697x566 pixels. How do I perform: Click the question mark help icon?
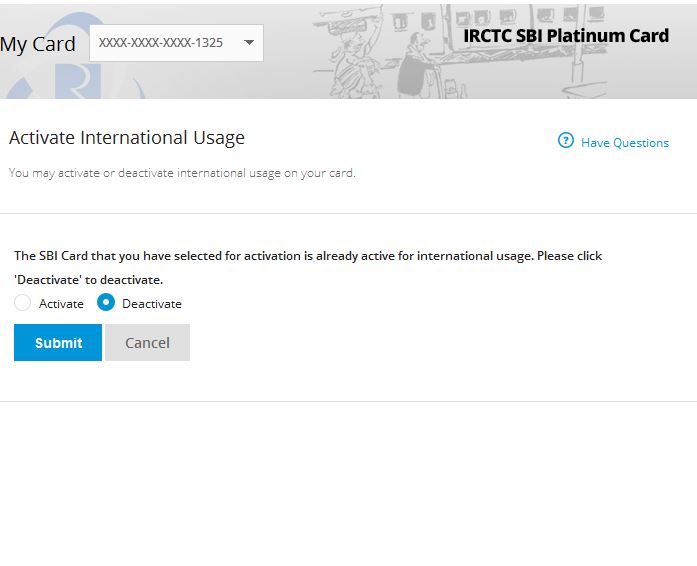point(565,140)
